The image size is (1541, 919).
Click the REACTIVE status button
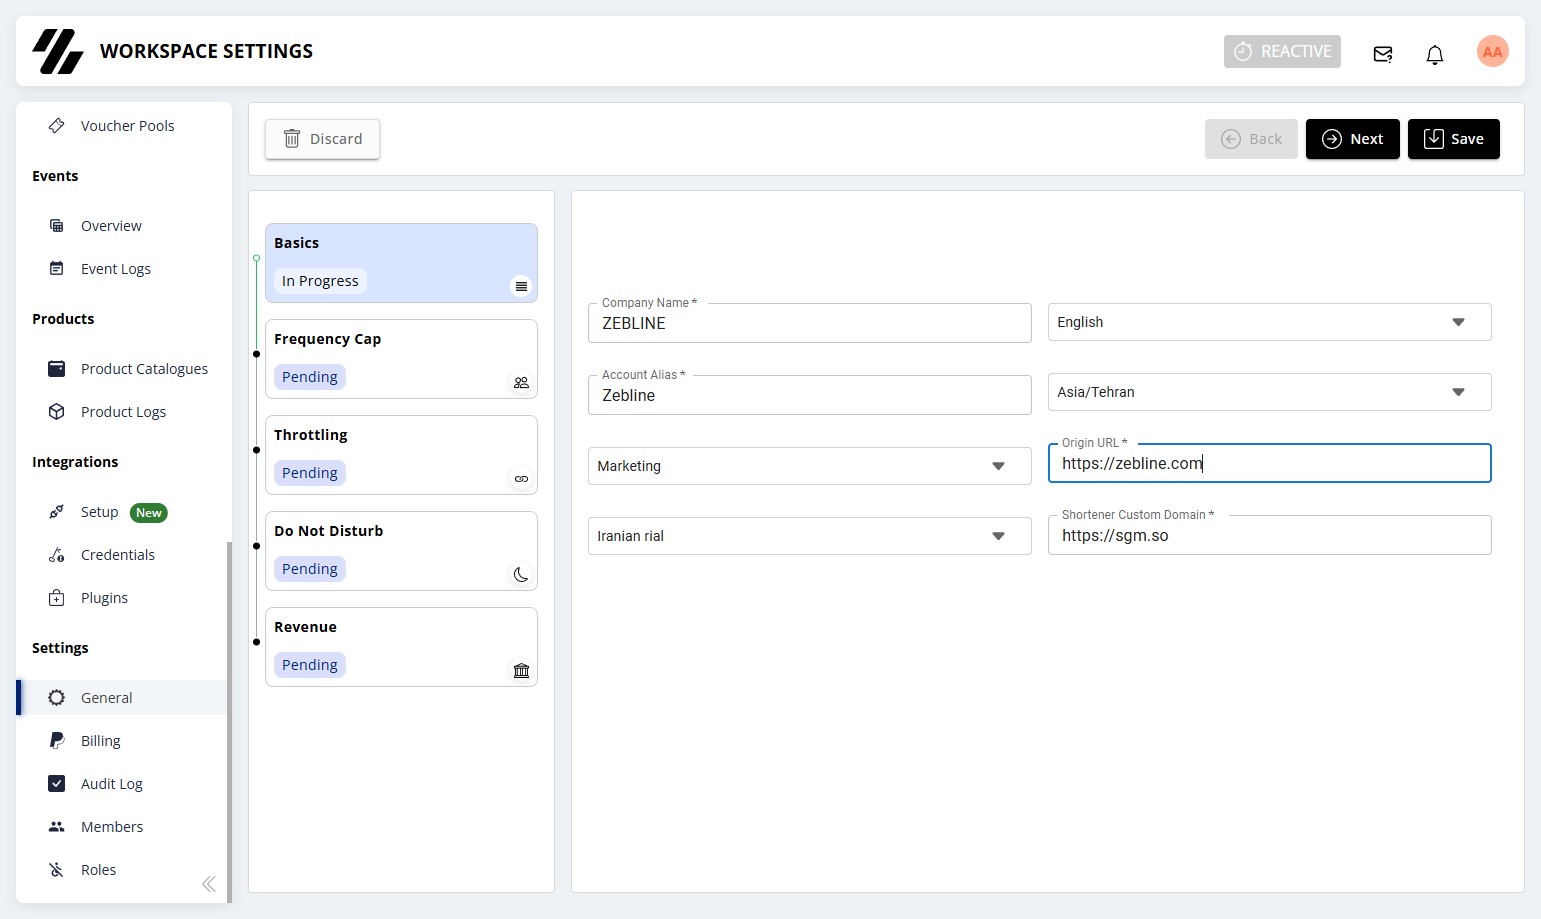pyautogui.click(x=1282, y=51)
